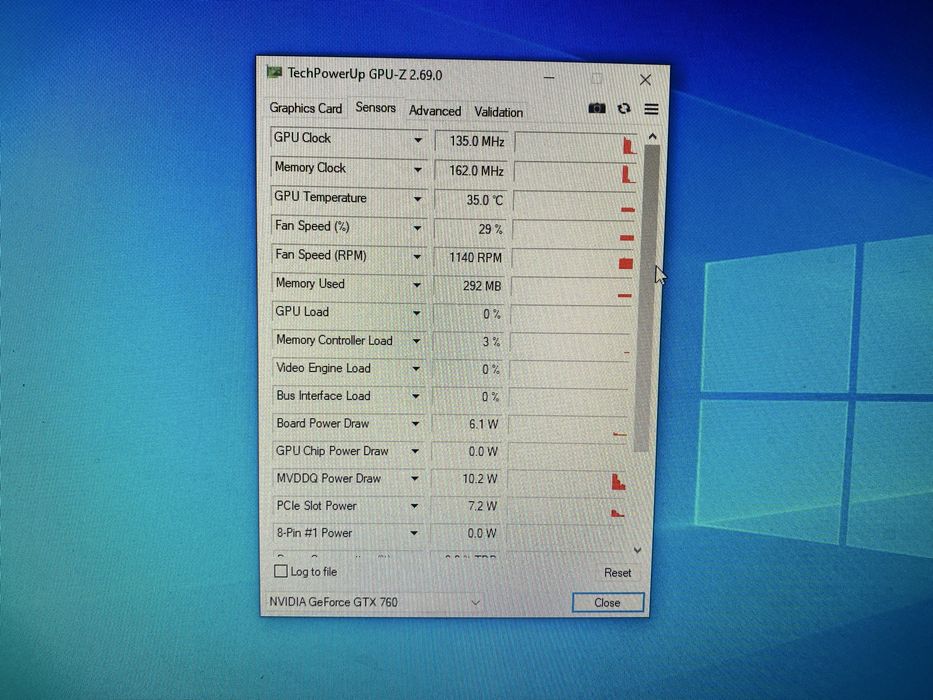
Task: Take a screenshot with the camera icon
Action: point(597,108)
